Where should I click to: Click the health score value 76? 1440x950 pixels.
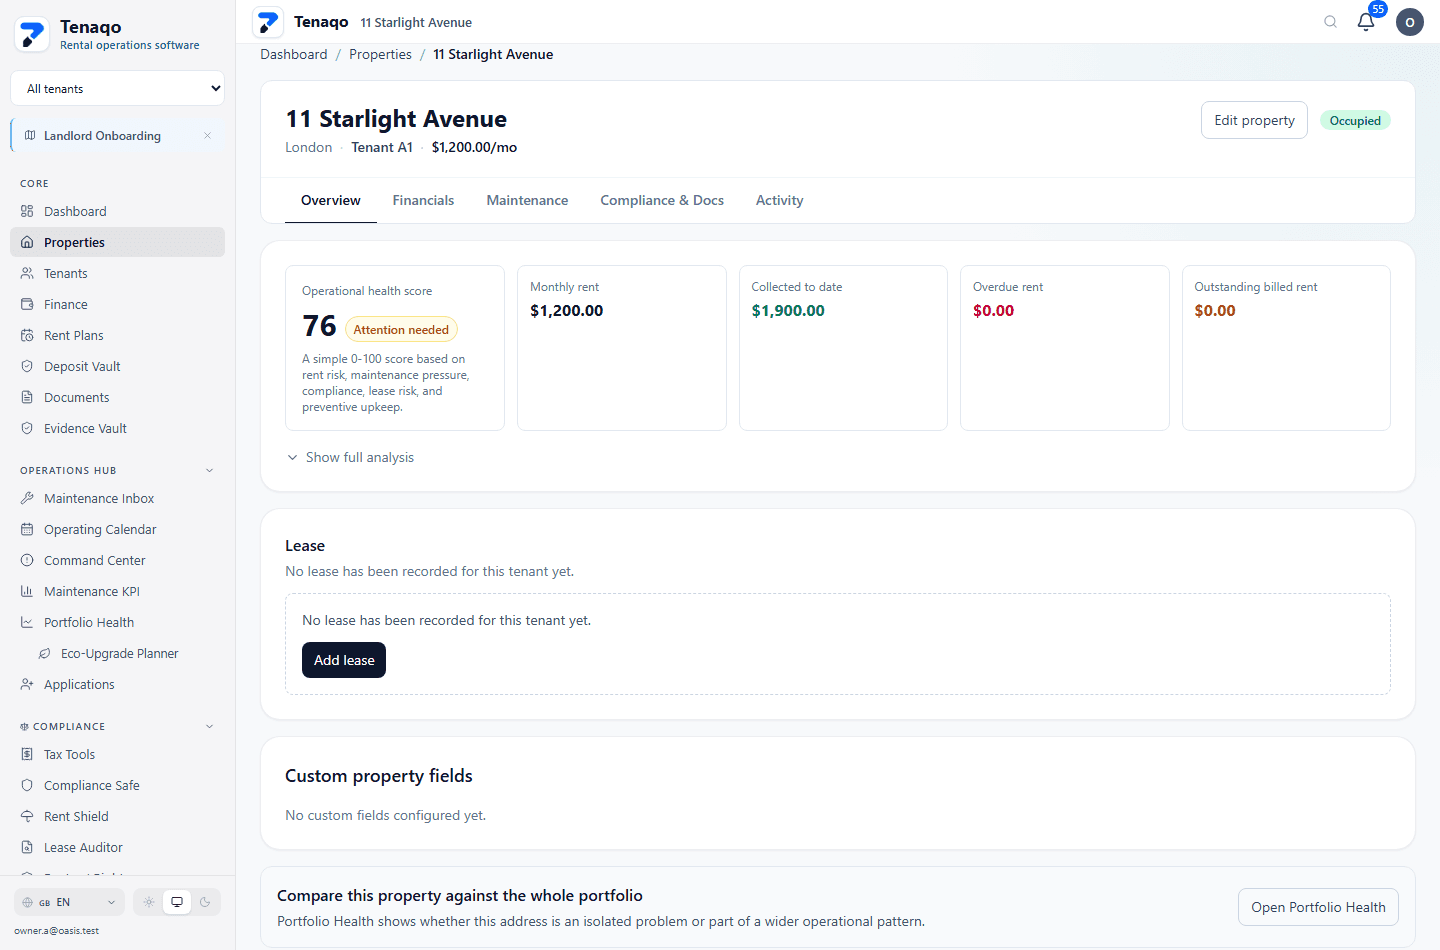tap(319, 326)
